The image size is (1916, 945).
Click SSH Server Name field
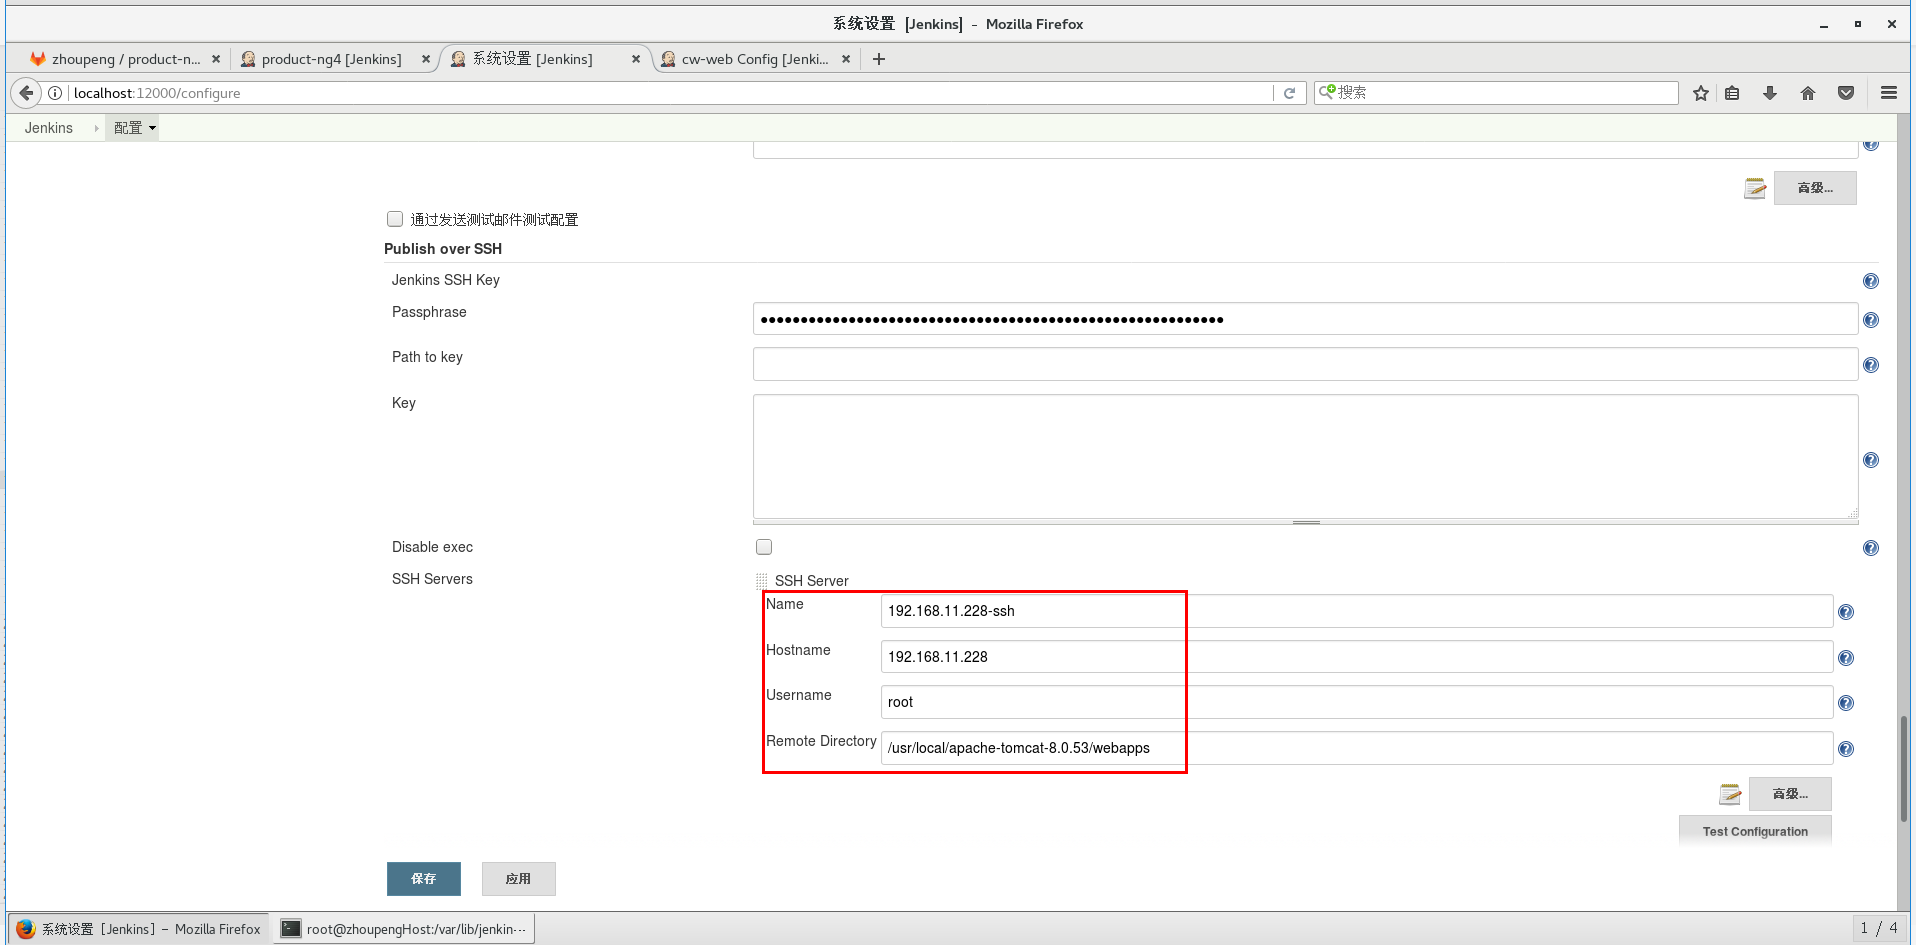(x=1356, y=611)
